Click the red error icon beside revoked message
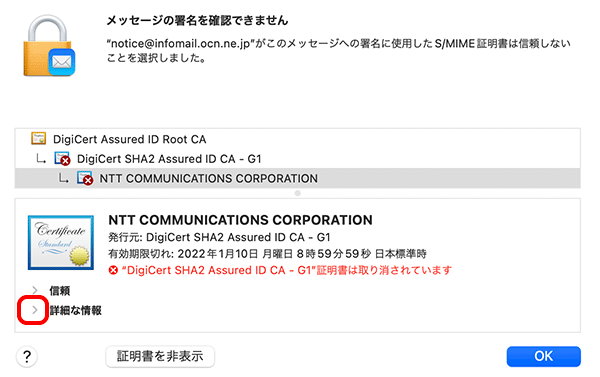Viewport: 600px width, 377px height. [x=113, y=271]
